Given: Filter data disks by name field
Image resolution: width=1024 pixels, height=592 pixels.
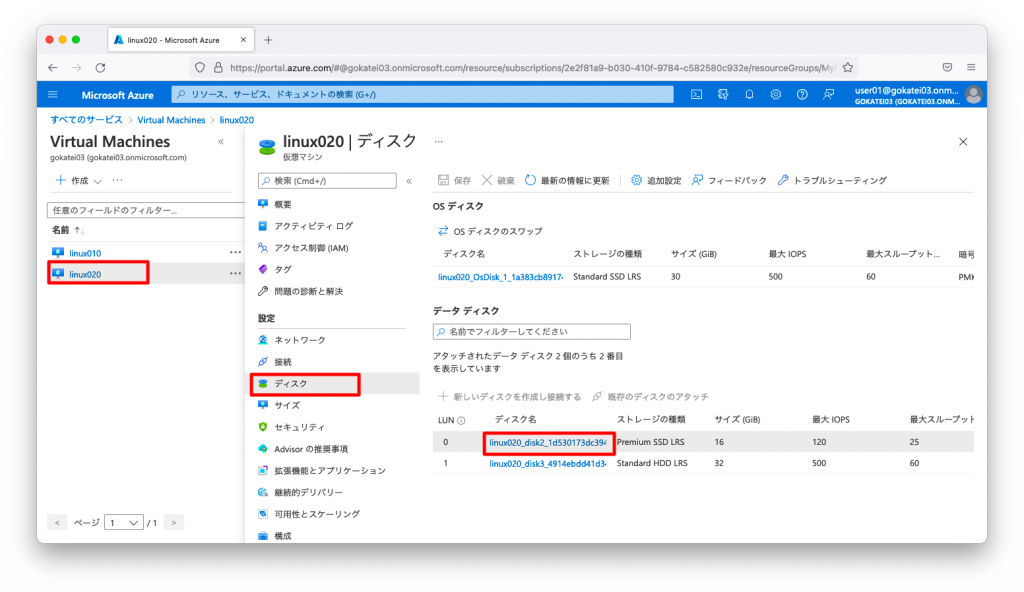Looking at the screenshot, I should pos(532,332).
